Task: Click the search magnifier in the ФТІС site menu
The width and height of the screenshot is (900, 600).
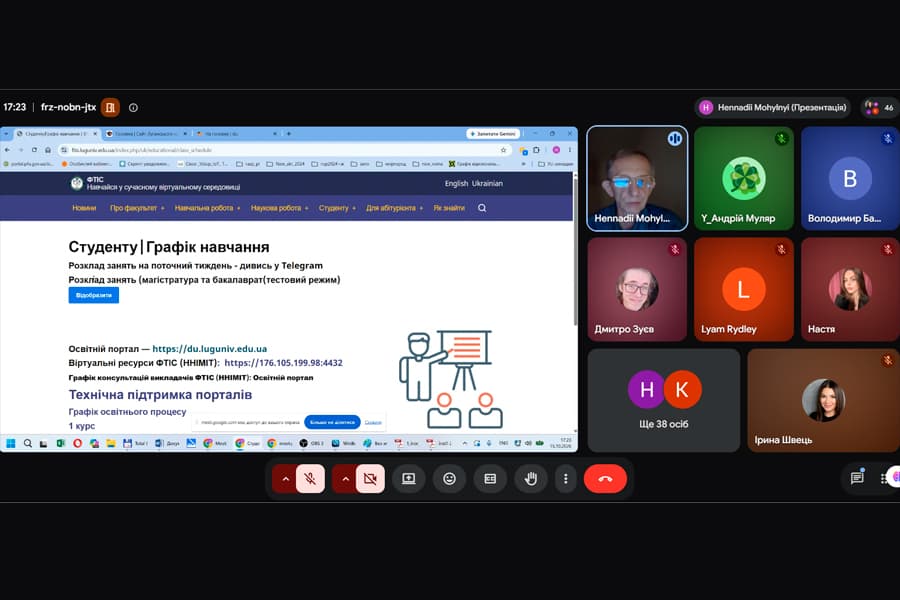Action: coord(482,208)
